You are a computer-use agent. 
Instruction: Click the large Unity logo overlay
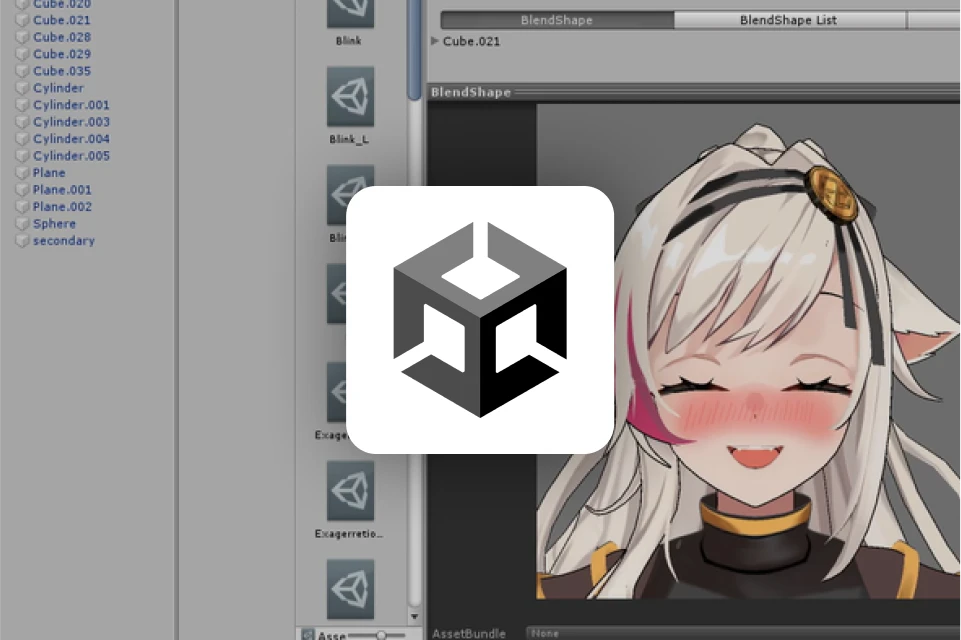pos(480,320)
